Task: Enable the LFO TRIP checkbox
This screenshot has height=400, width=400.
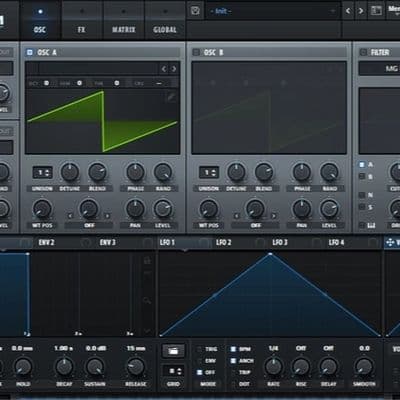Action: click(233, 372)
